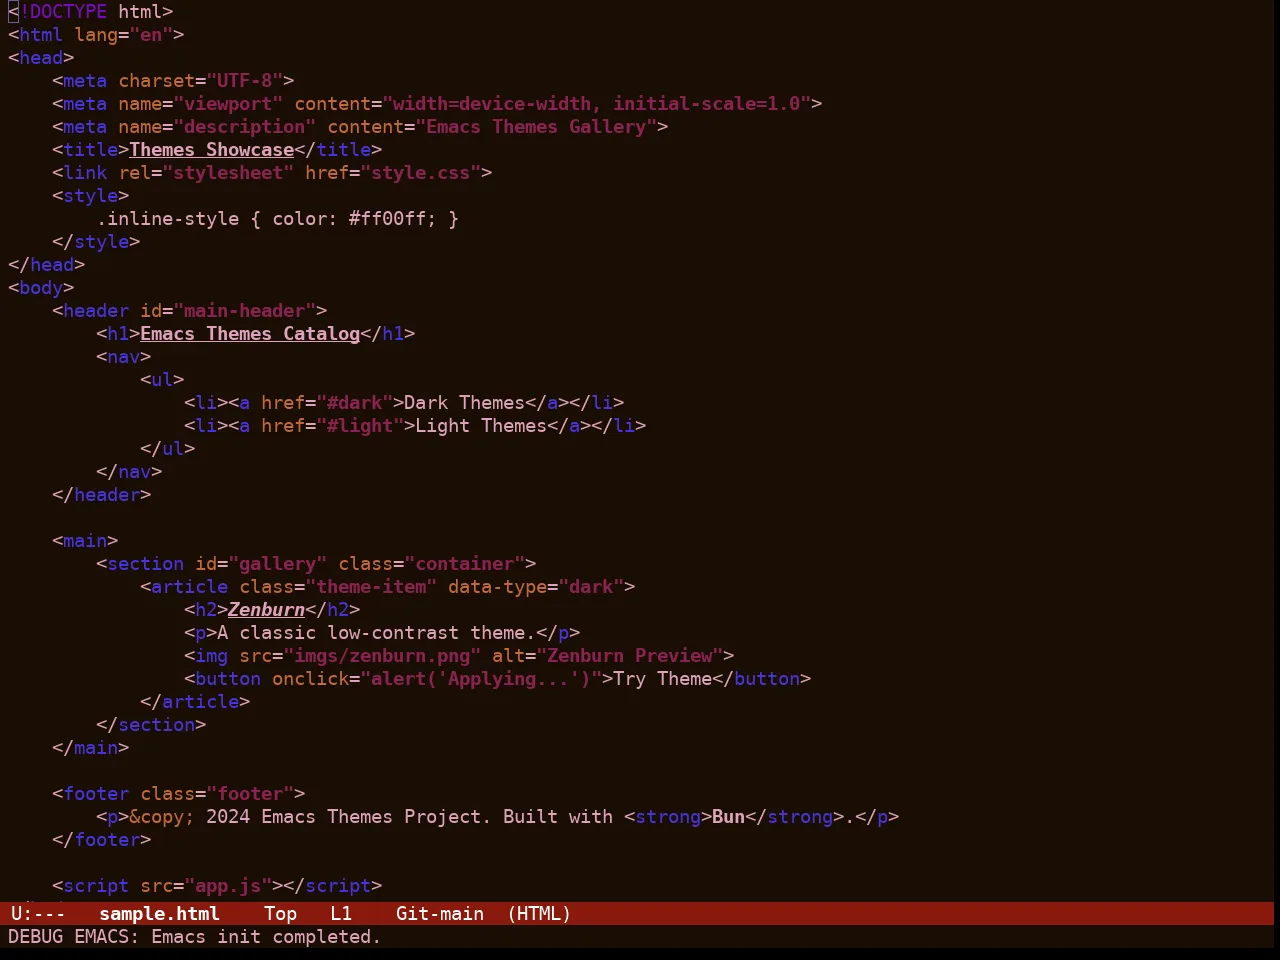Click the closing </section> tag
1280x960 pixels.
[151, 724]
